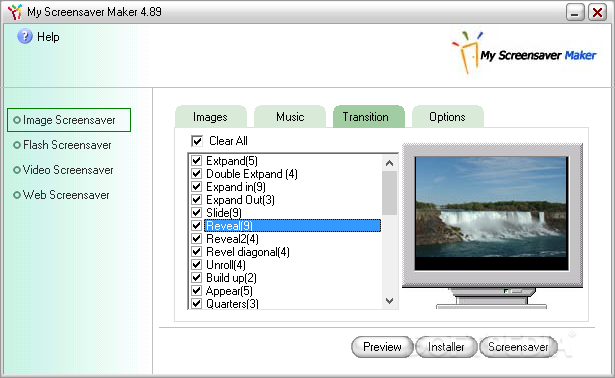615x378 pixels.
Task: Open the Options tab
Action: (448, 117)
